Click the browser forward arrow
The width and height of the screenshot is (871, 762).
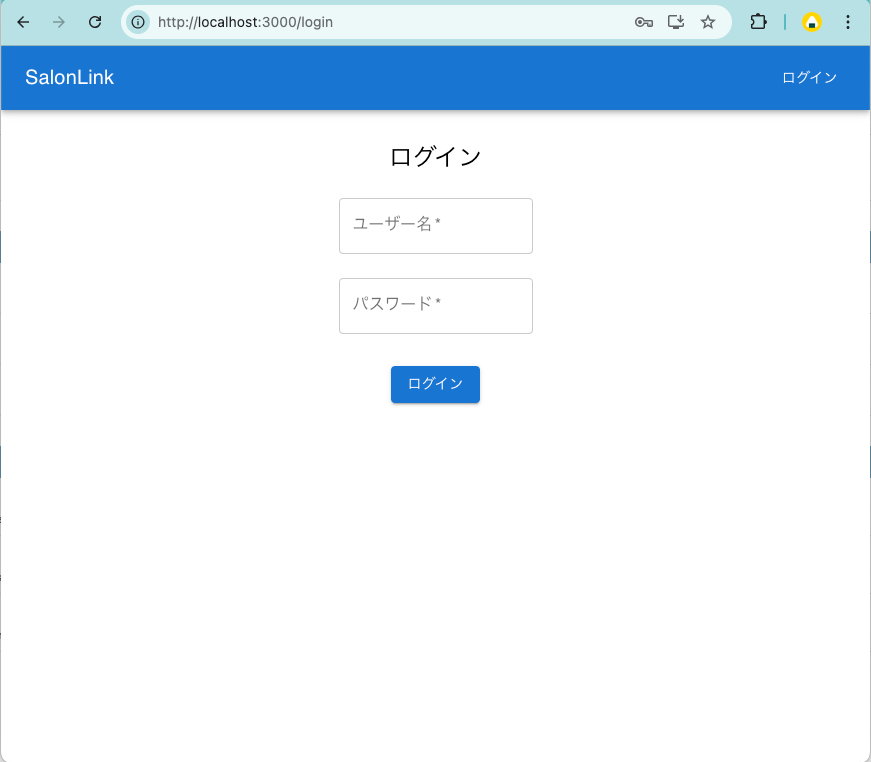click(59, 22)
